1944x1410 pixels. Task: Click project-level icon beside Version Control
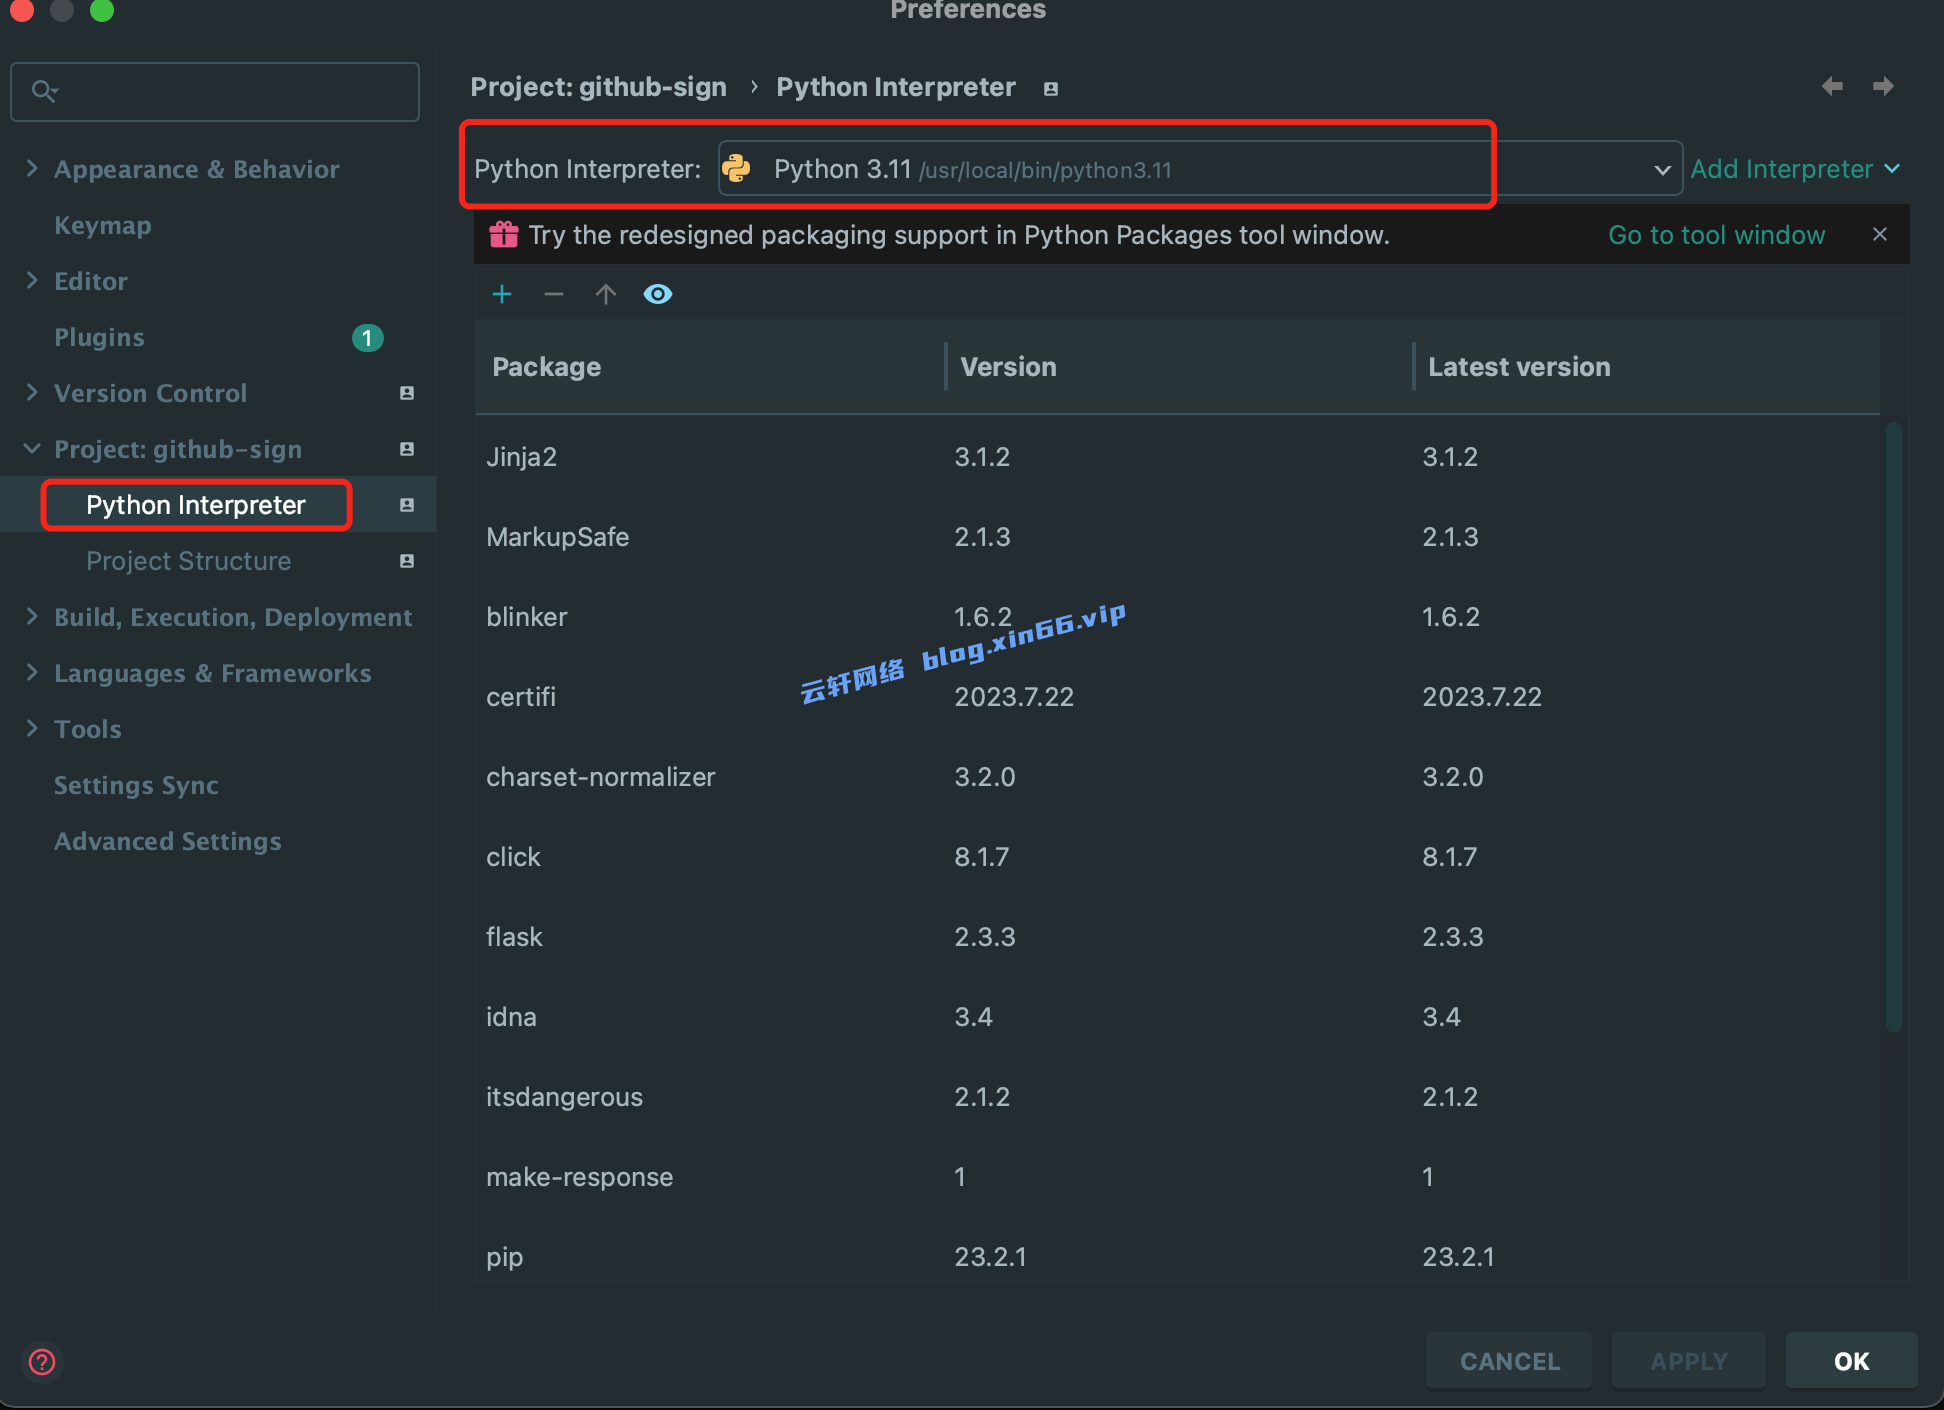coord(407,393)
